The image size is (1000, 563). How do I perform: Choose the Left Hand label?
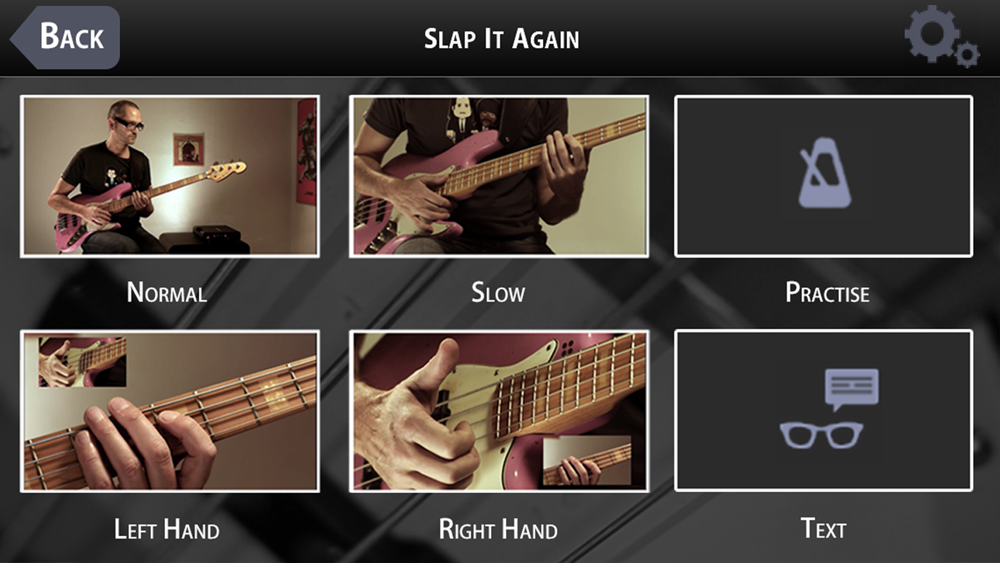[166, 529]
